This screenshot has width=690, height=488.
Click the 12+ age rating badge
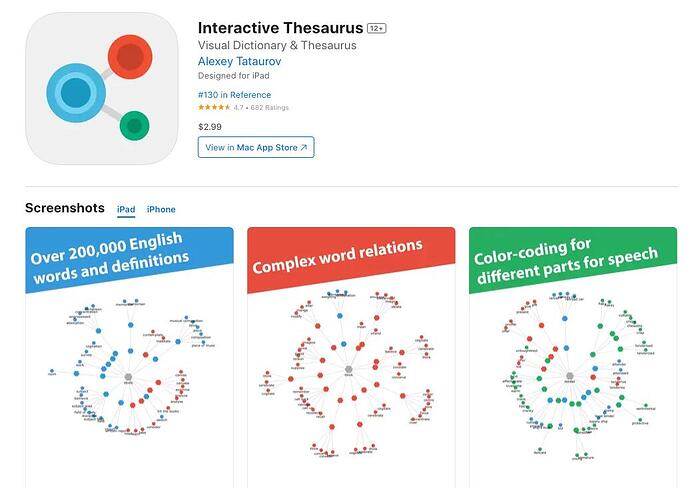click(x=377, y=28)
